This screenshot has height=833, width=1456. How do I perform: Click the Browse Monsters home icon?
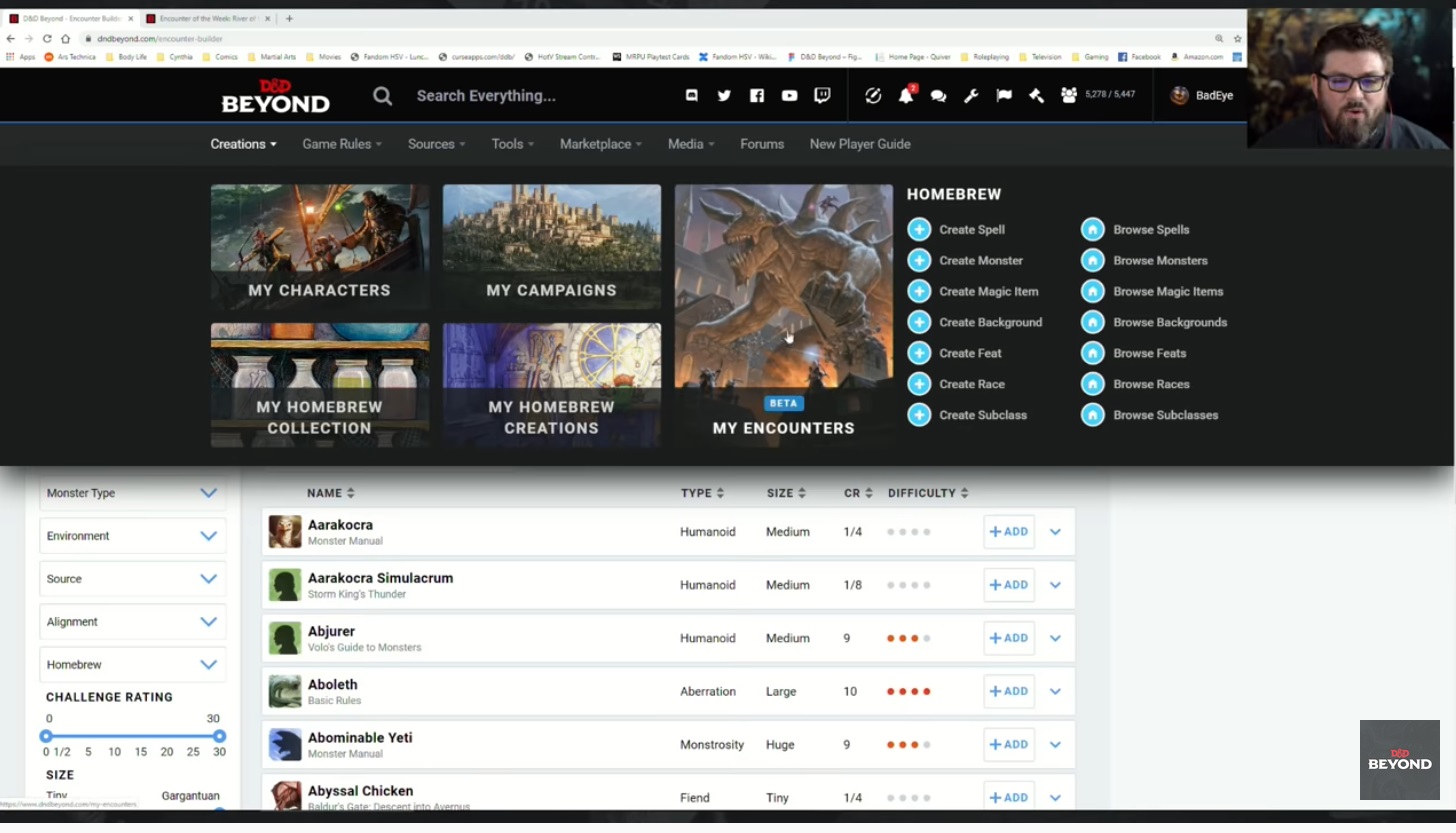click(x=1093, y=260)
